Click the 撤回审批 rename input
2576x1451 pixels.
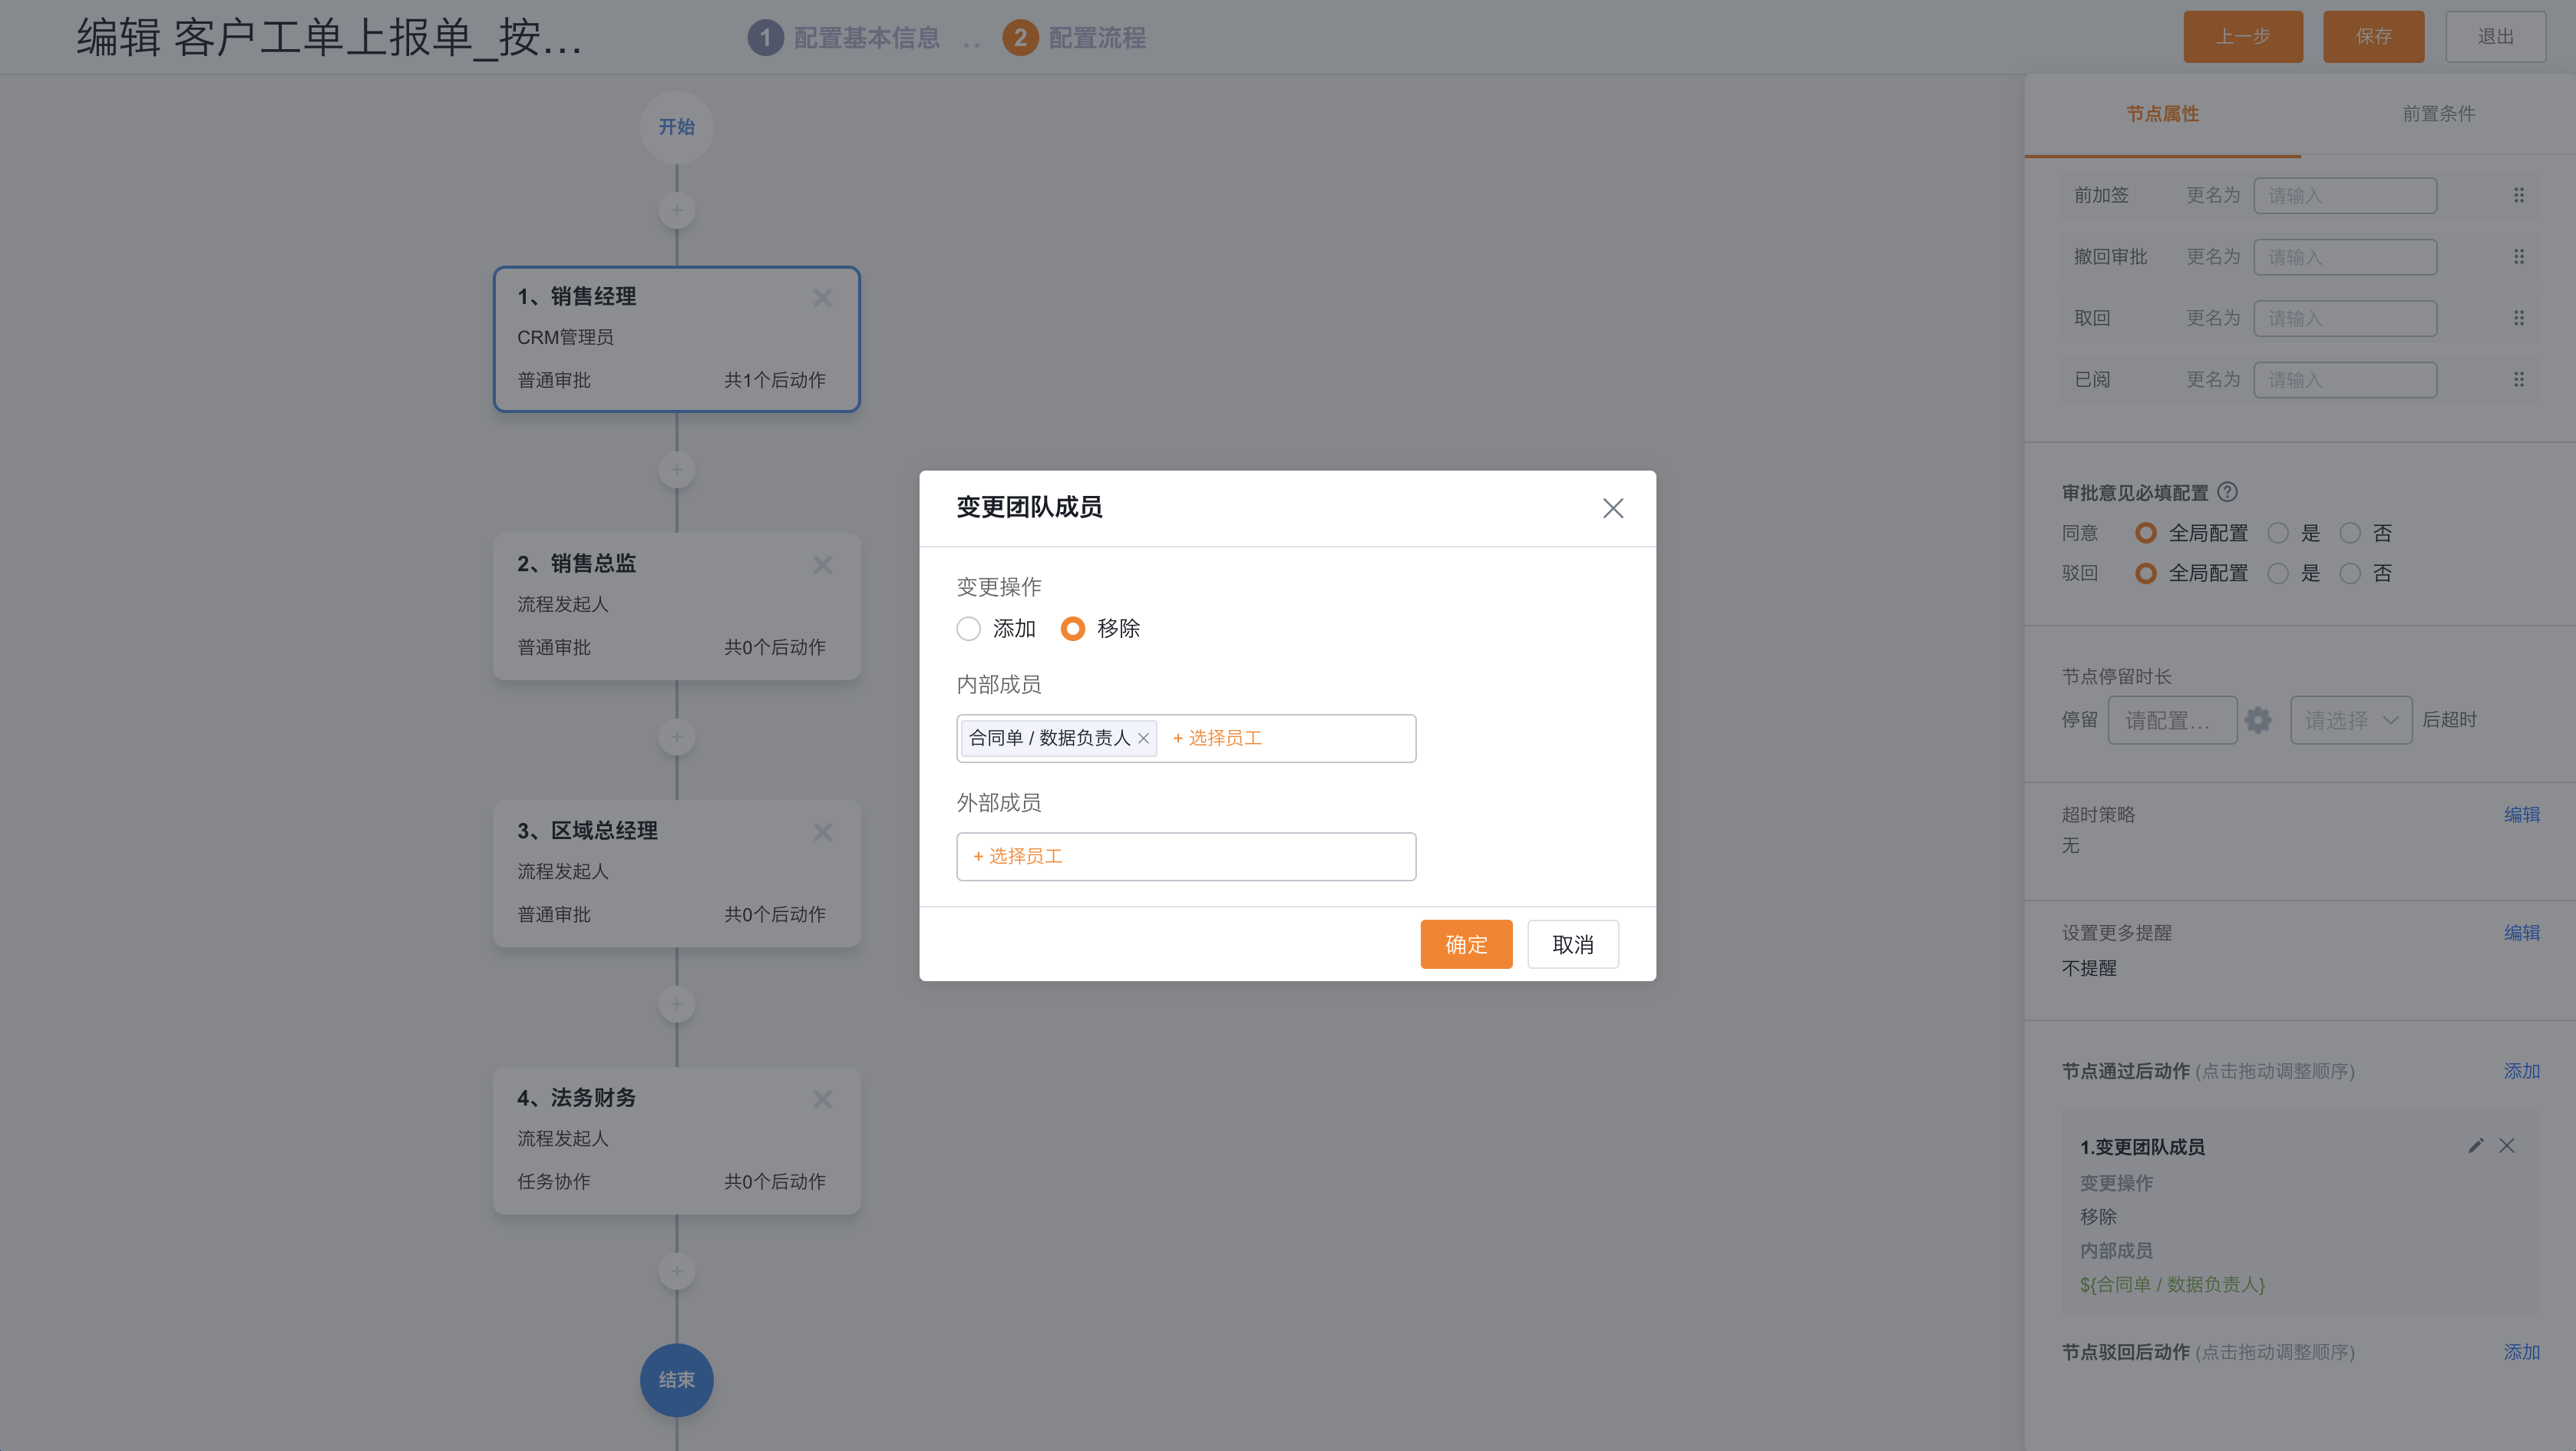pos(2345,257)
